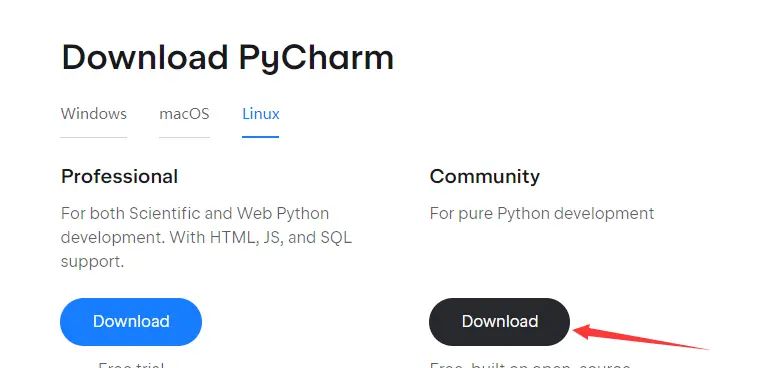Viewport: 771px width, 368px height.
Task: Switch to the Windows tab
Action: click(94, 114)
